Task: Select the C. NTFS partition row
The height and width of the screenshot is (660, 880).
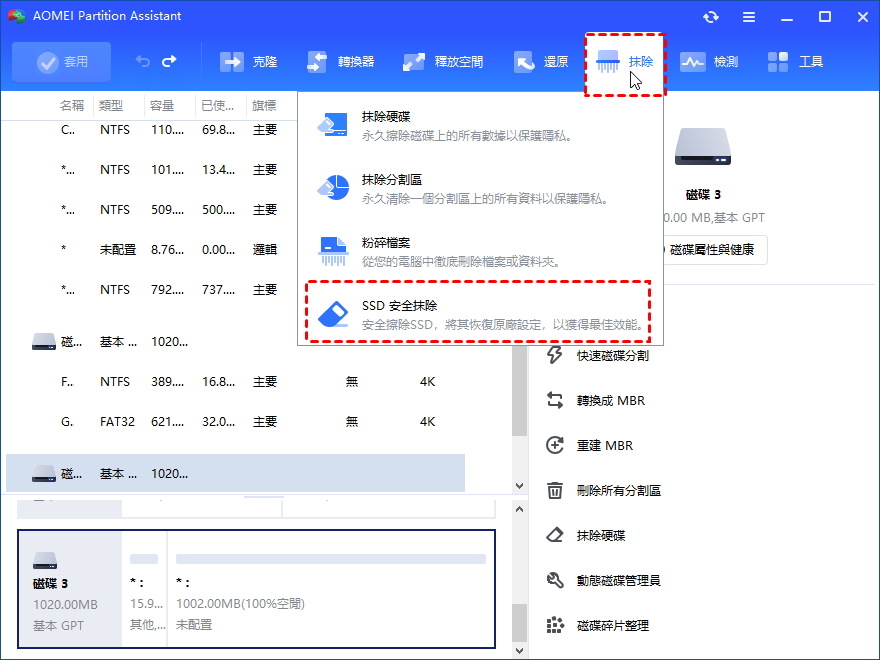Action: point(152,130)
